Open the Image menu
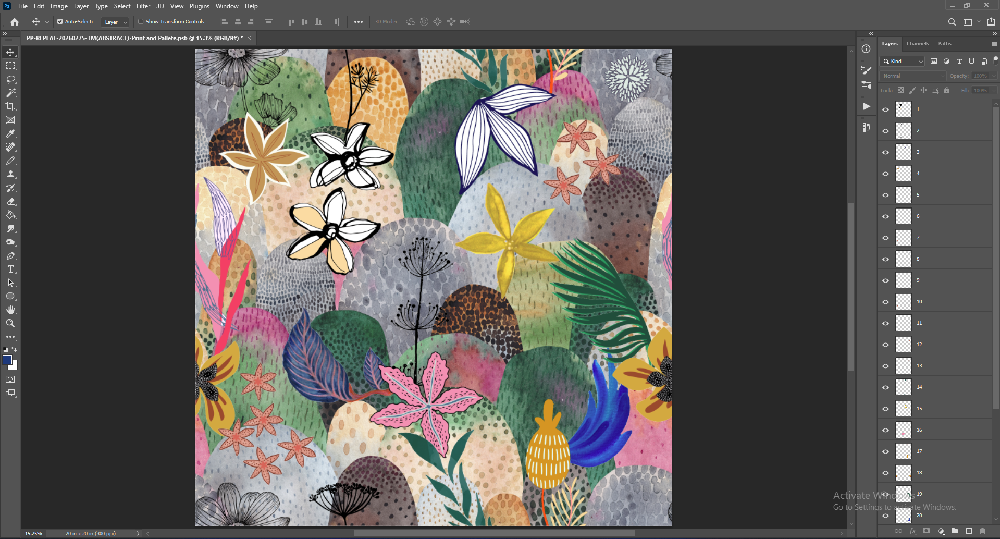This screenshot has height=539, width=1000. pyautogui.click(x=59, y=6)
